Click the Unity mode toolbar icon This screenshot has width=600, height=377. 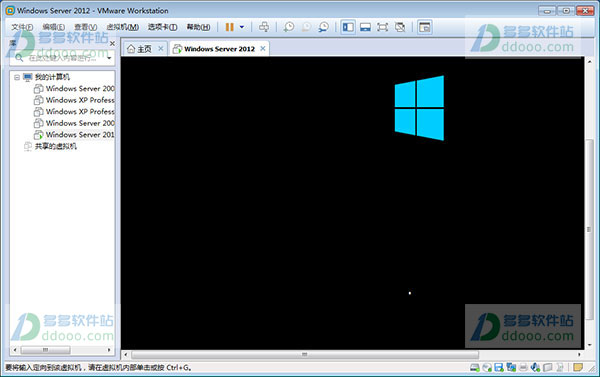(400, 27)
